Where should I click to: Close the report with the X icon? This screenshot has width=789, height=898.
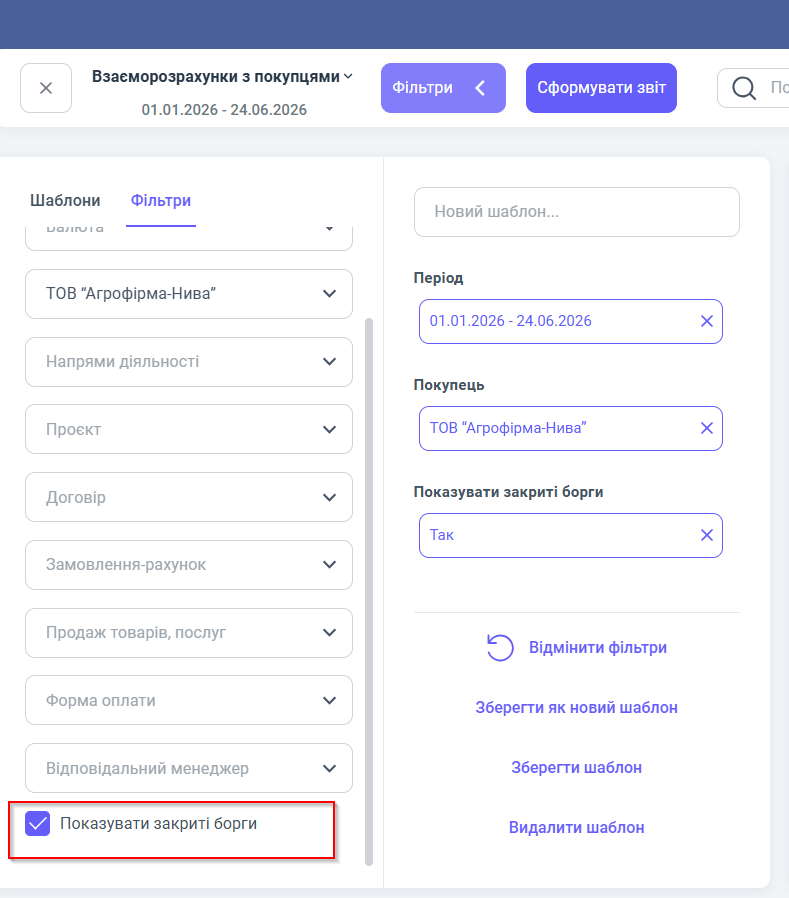46,88
